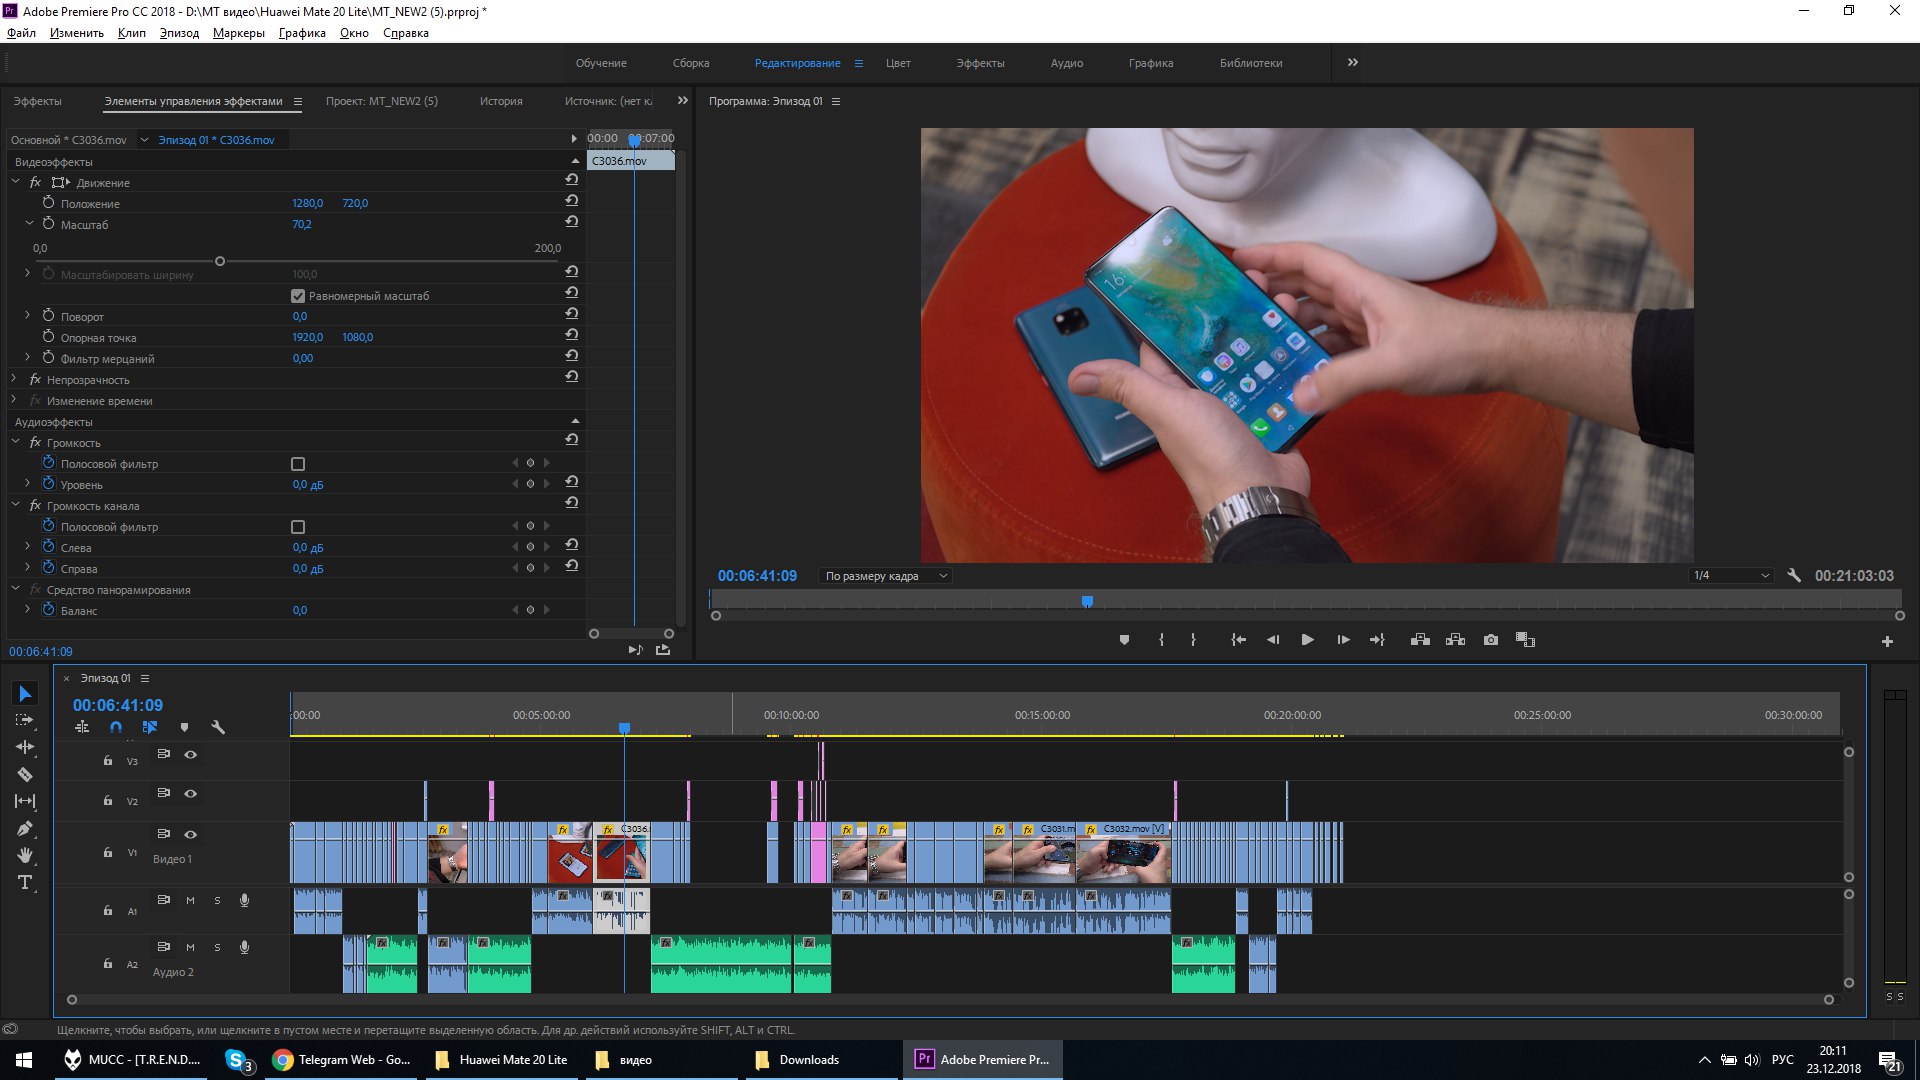
Task: Click Program monitor playhead on scrub bar
Action: coord(1087,601)
